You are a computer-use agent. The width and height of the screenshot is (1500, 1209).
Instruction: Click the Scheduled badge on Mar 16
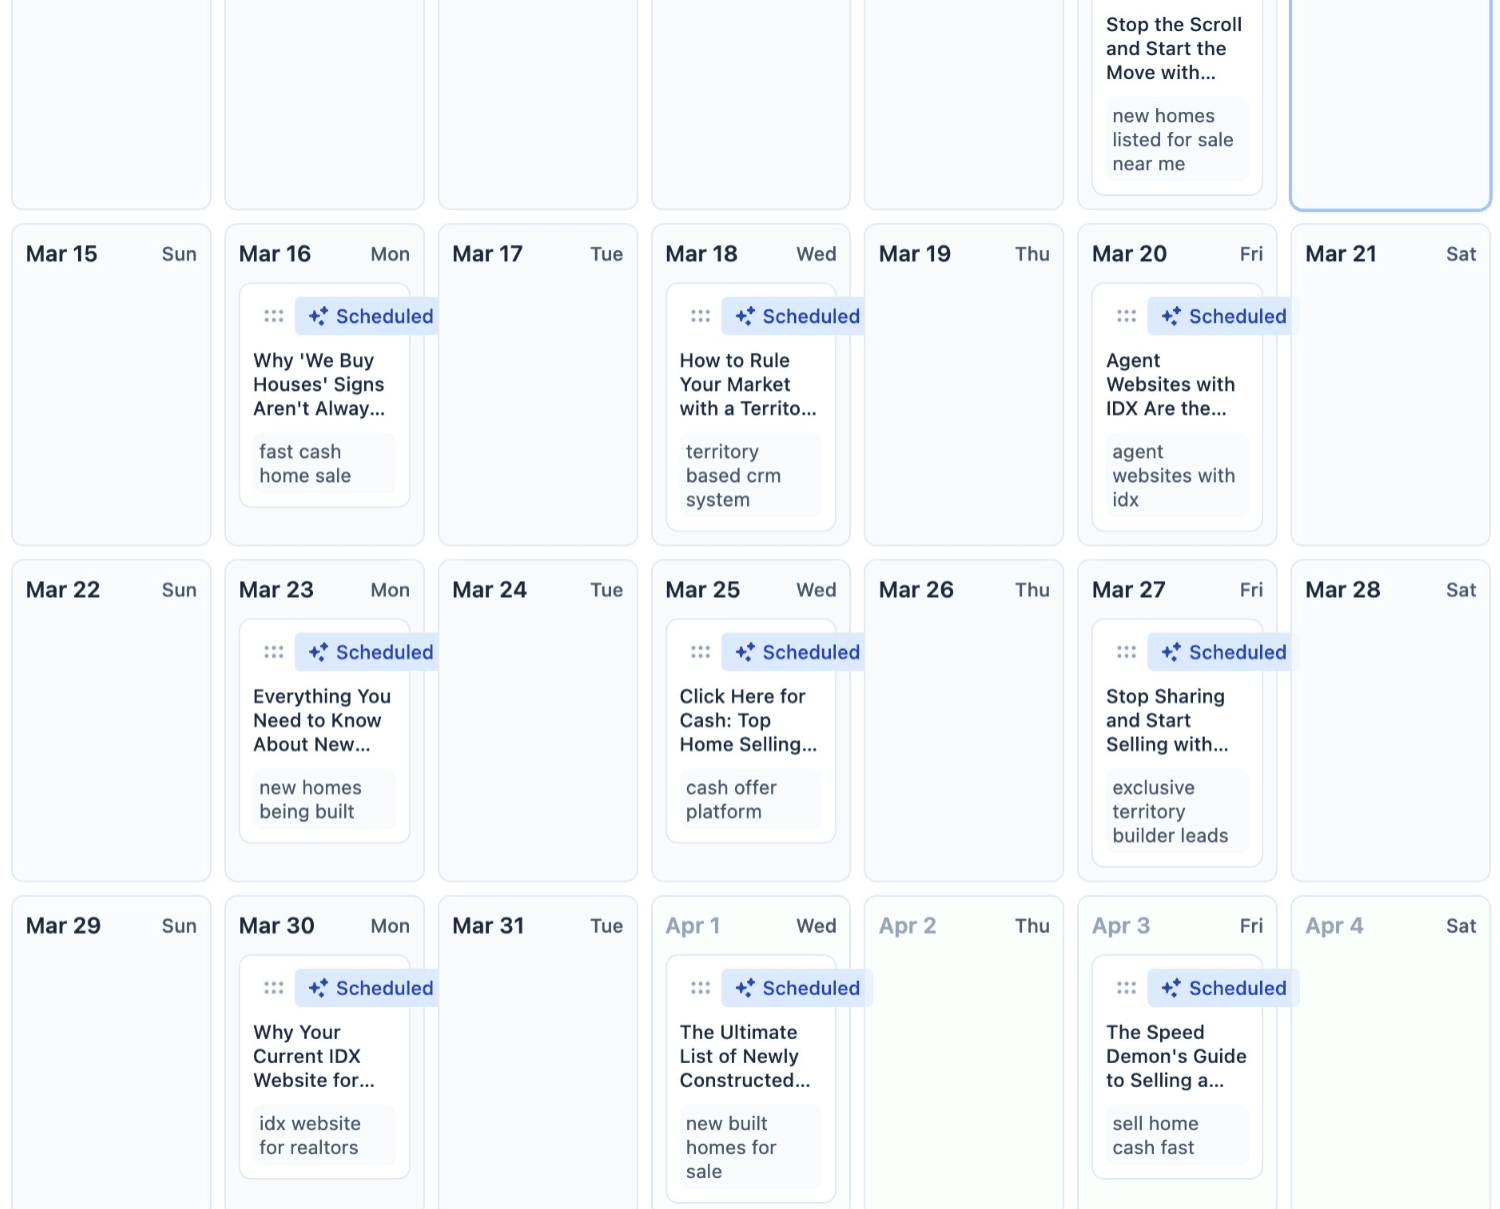tap(368, 316)
